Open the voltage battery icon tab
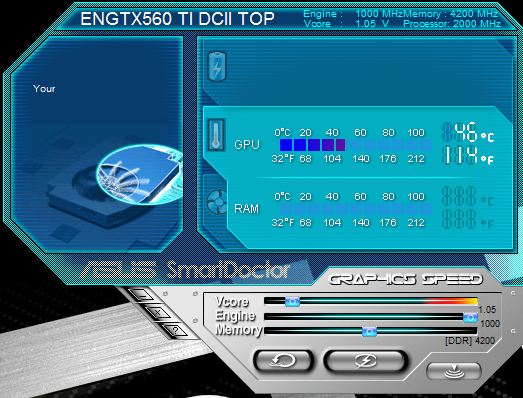Image resolution: width=523 pixels, height=398 pixels. tap(217, 66)
